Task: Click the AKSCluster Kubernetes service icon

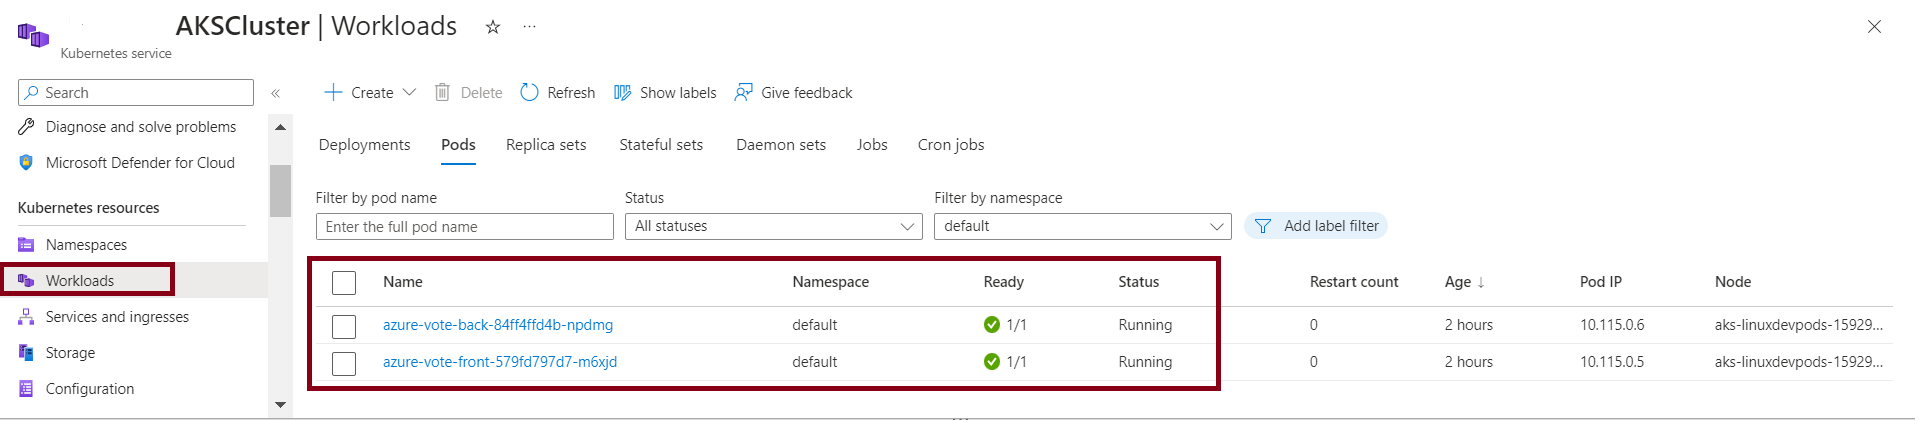Action: [33, 36]
